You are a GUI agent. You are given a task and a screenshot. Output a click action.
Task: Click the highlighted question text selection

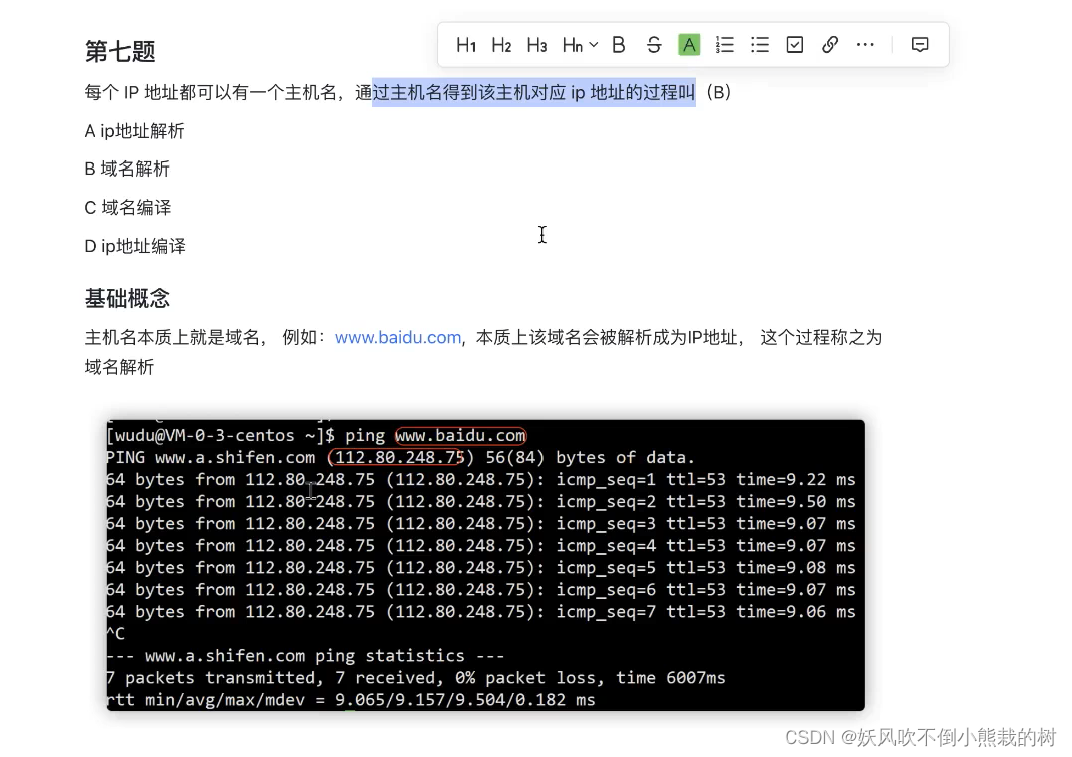pos(533,92)
